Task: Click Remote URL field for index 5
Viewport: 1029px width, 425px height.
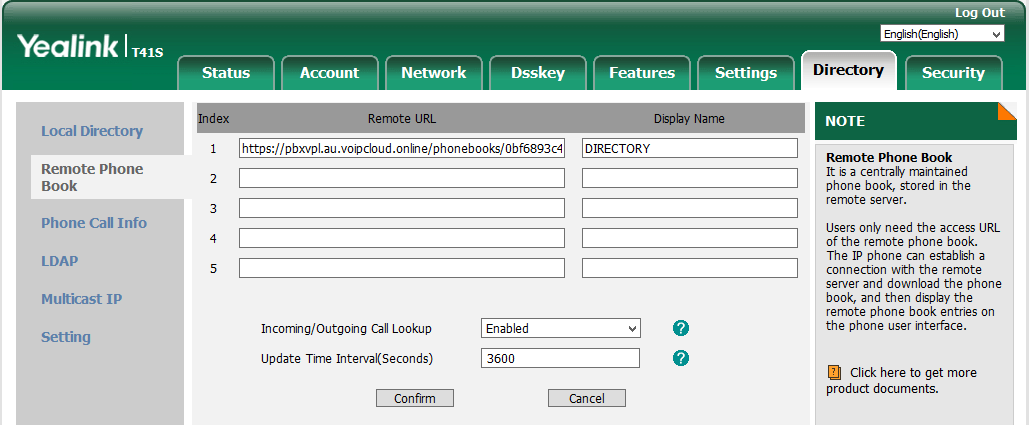Action: (402, 268)
